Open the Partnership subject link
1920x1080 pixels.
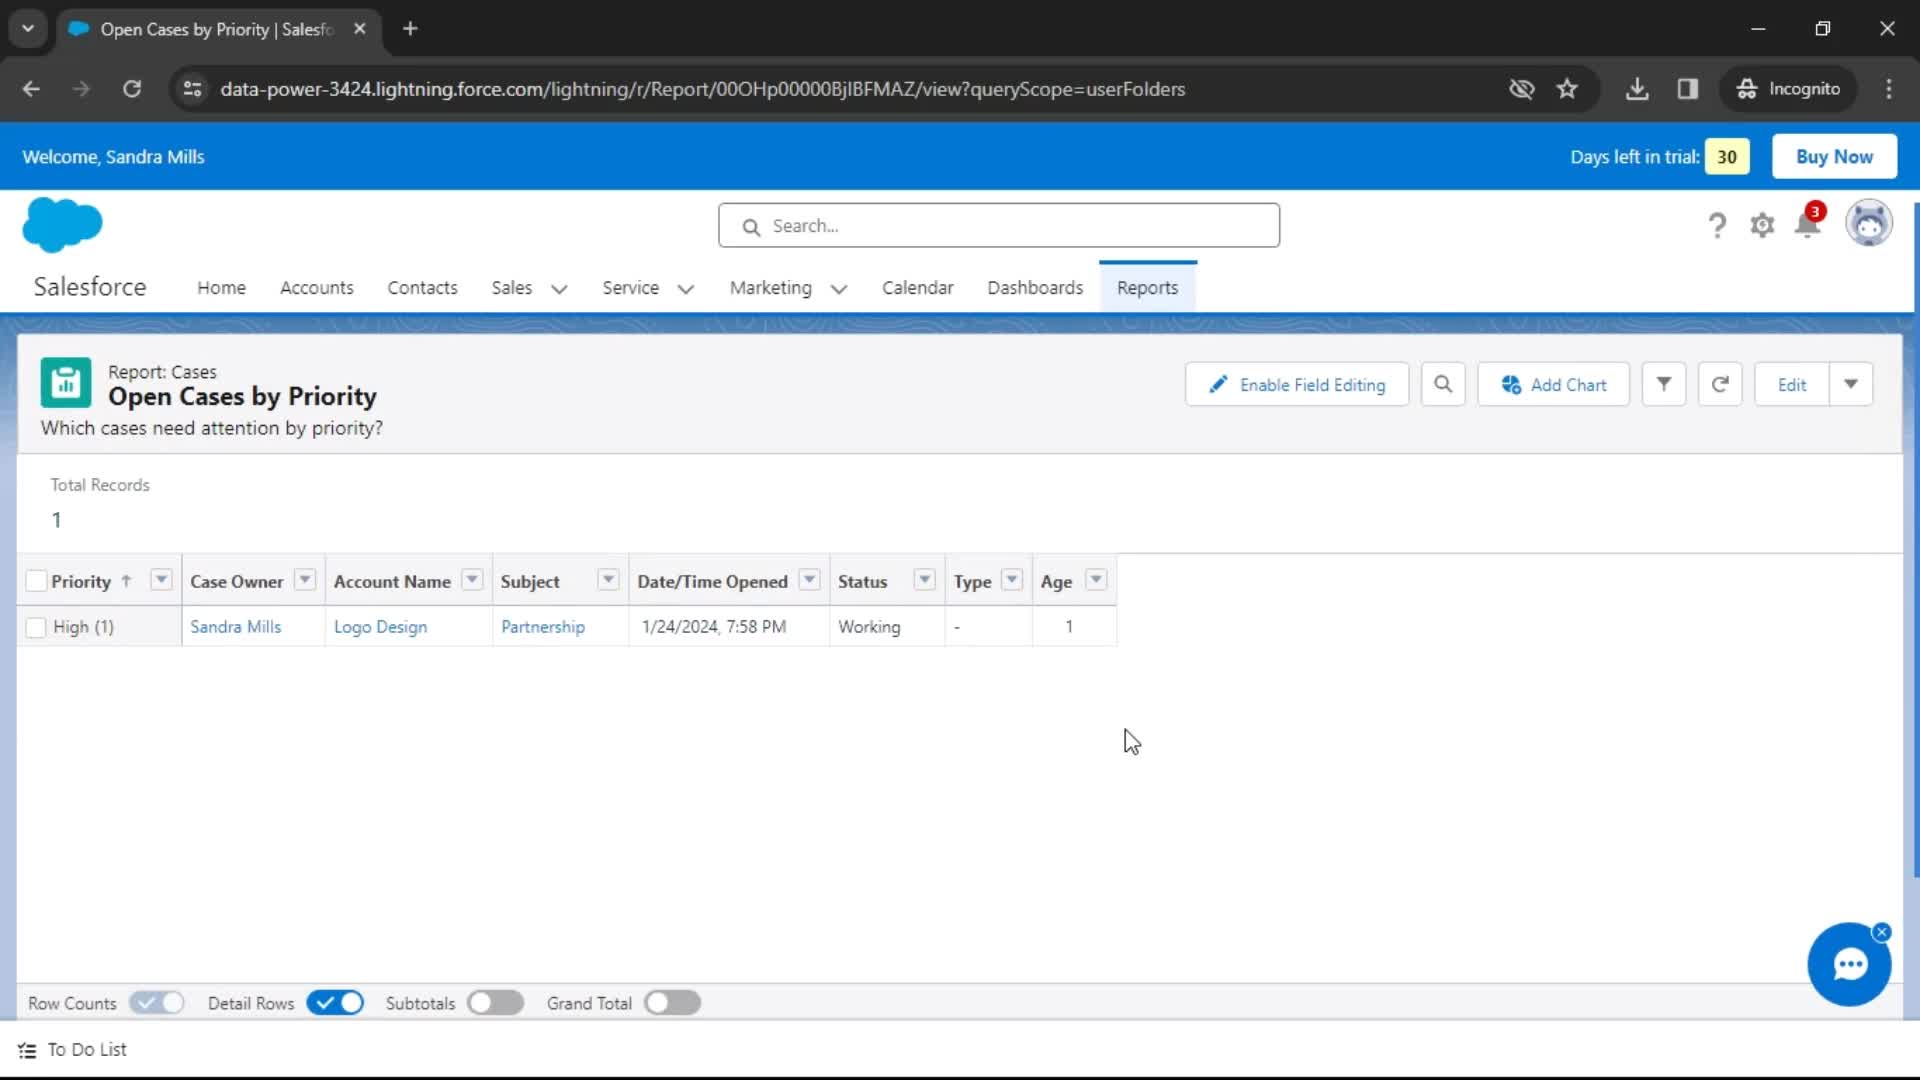pyautogui.click(x=543, y=627)
